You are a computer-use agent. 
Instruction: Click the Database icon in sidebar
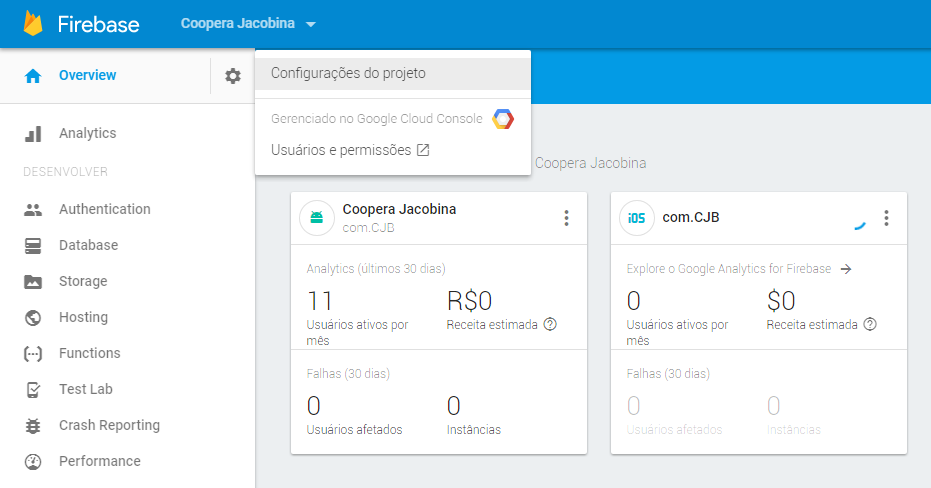pos(33,246)
